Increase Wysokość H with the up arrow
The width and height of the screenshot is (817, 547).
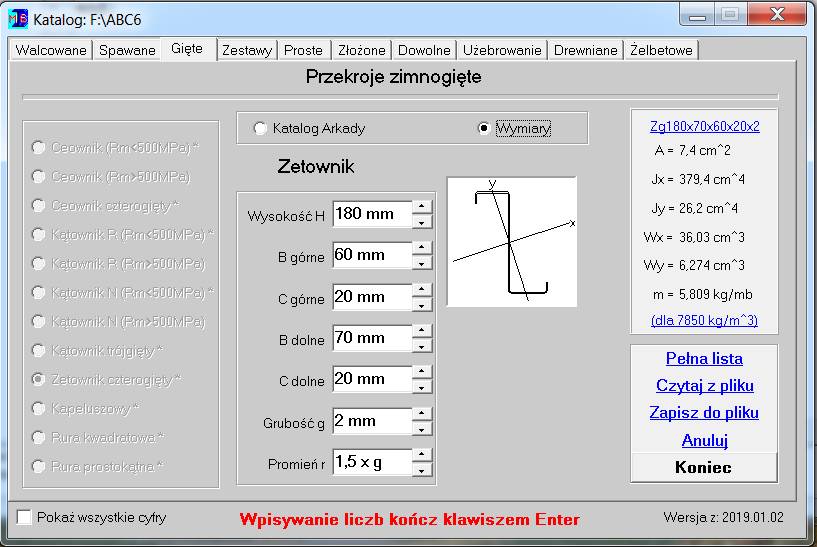[x=423, y=207]
